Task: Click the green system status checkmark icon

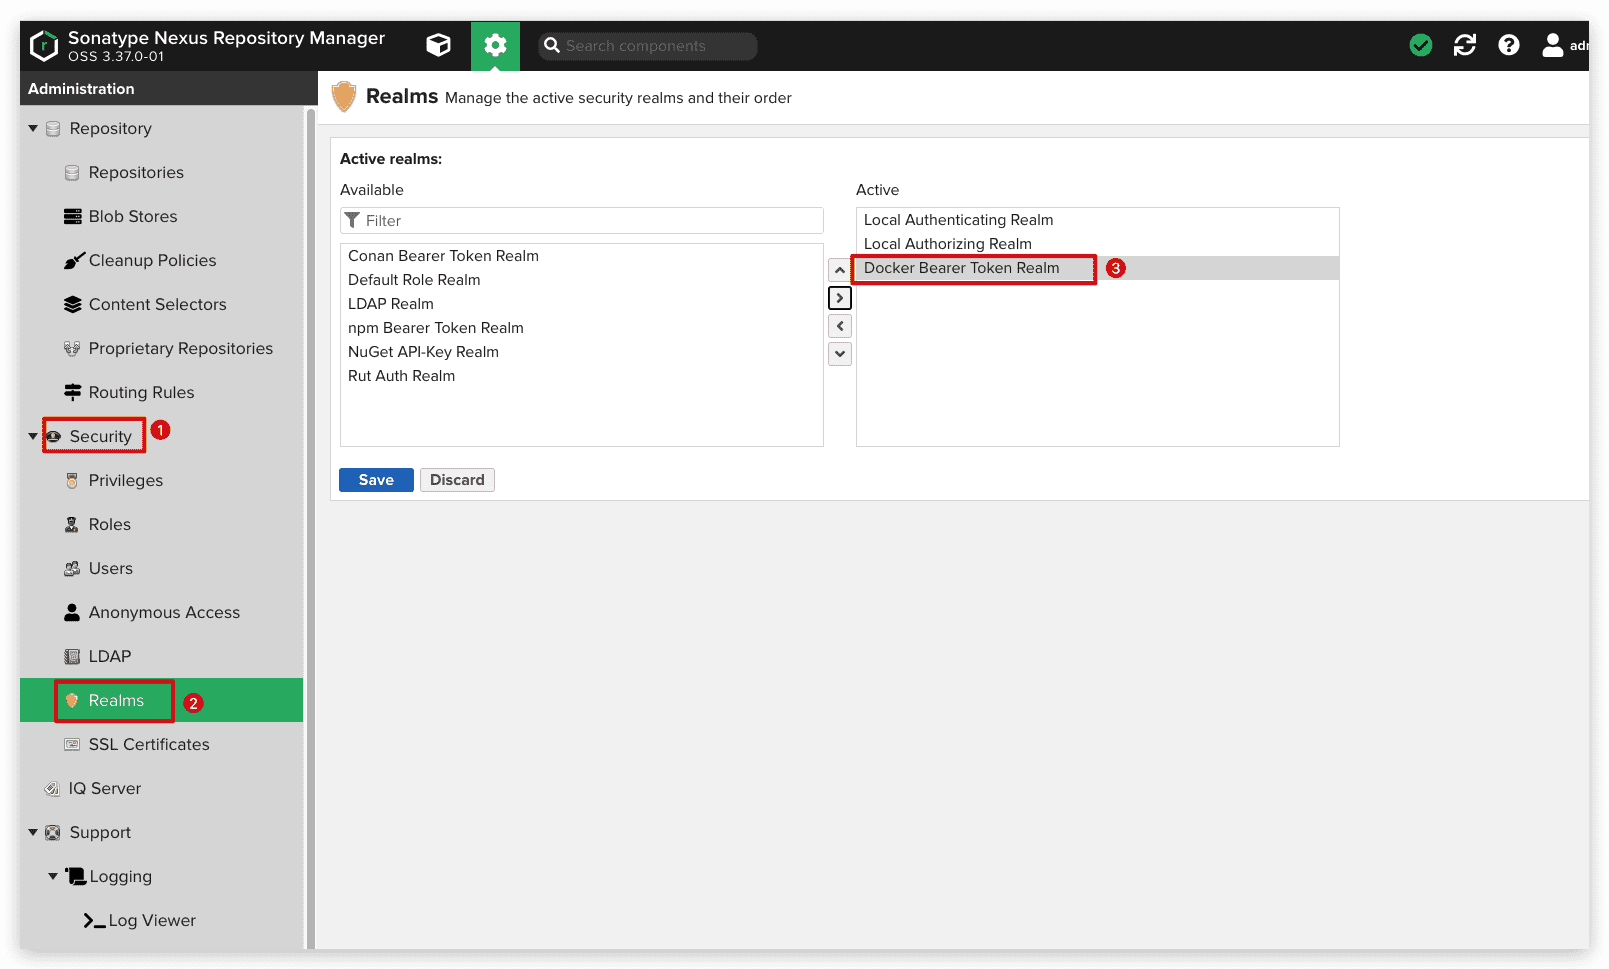Action: click(1420, 45)
